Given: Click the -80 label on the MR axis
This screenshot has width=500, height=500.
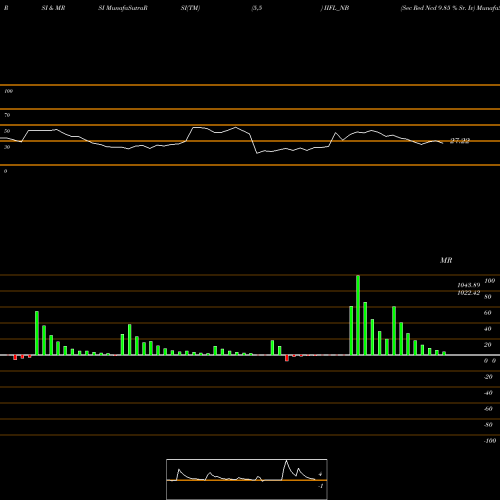Looking at the screenshot, I should (x=488, y=425).
